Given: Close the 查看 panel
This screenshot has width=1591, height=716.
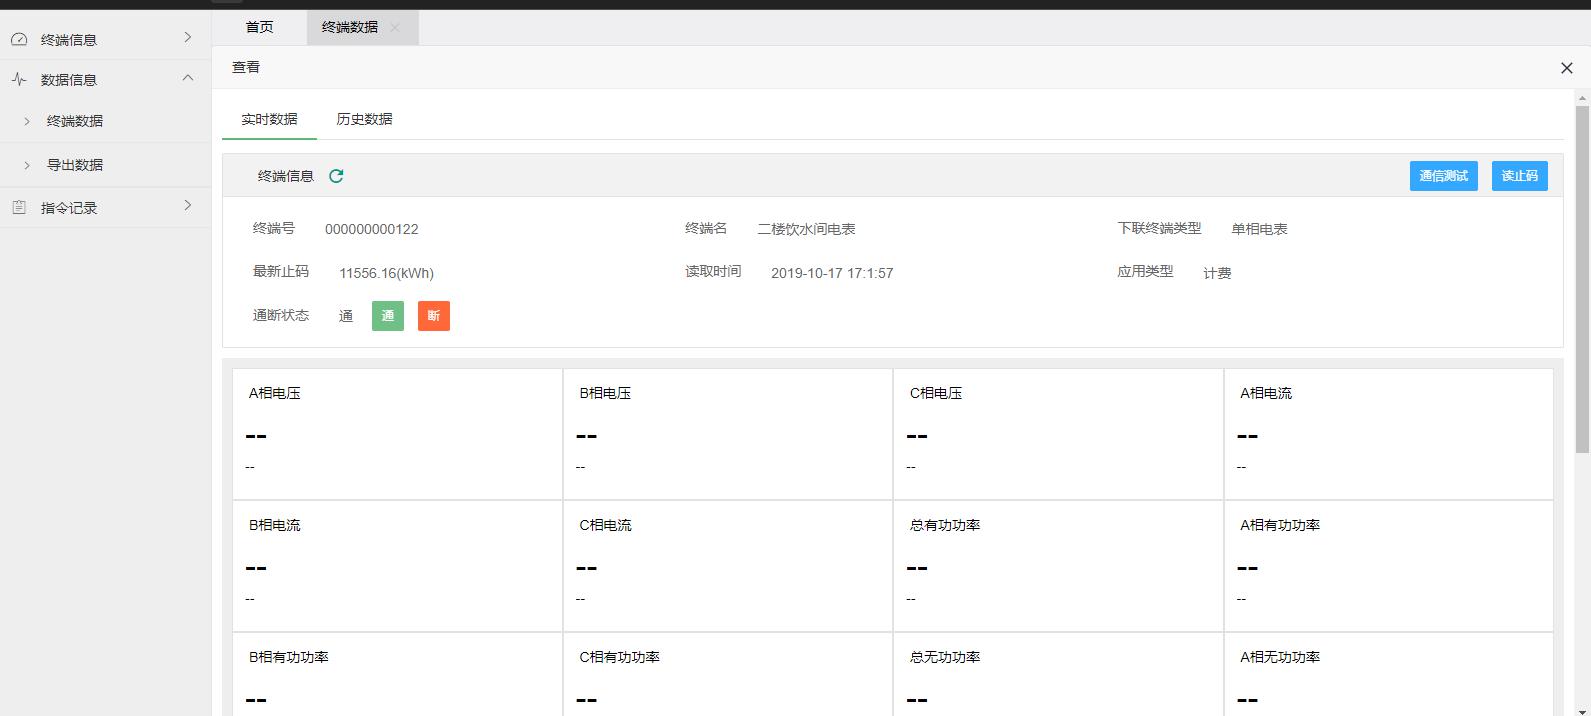Looking at the screenshot, I should pos(1566,68).
